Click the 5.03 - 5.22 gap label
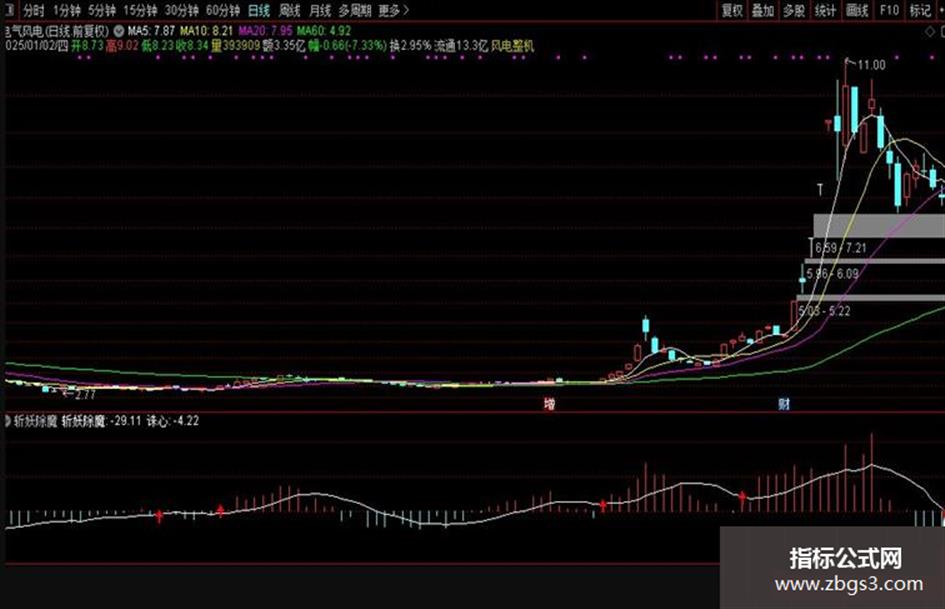Image resolution: width=945 pixels, height=609 pixels. (824, 311)
